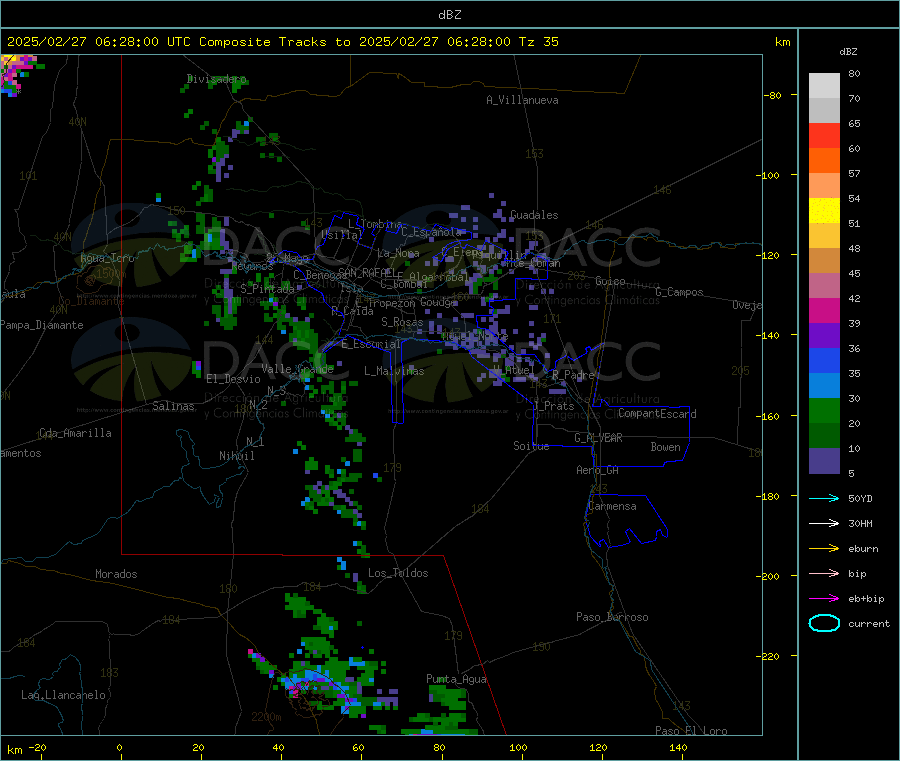Click the 'km' label at top right

[782, 42]
